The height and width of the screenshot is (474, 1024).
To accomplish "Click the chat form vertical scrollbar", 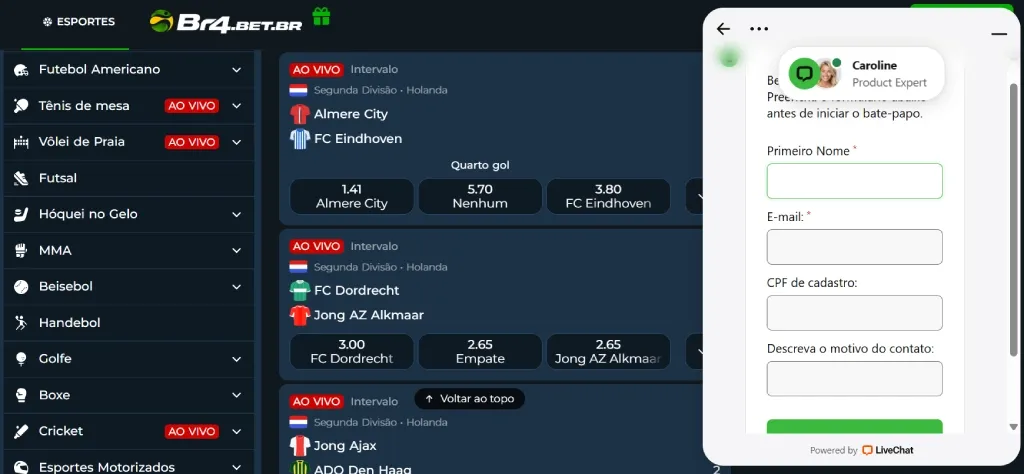I will (x=1014, y=219).
